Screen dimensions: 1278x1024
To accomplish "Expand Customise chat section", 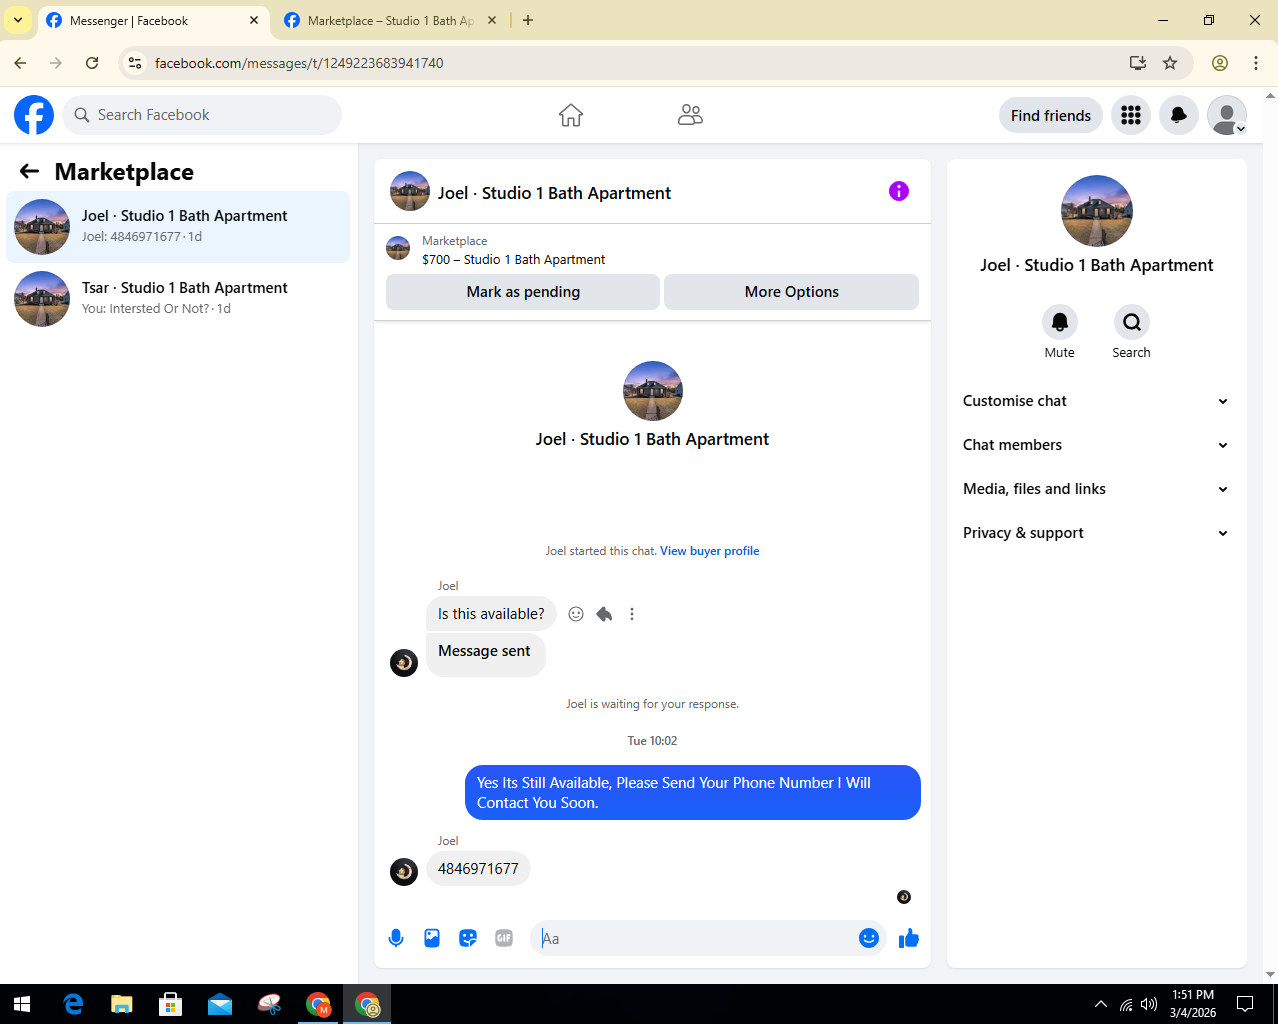I will pyautogui.click(x=1097, y=401).
